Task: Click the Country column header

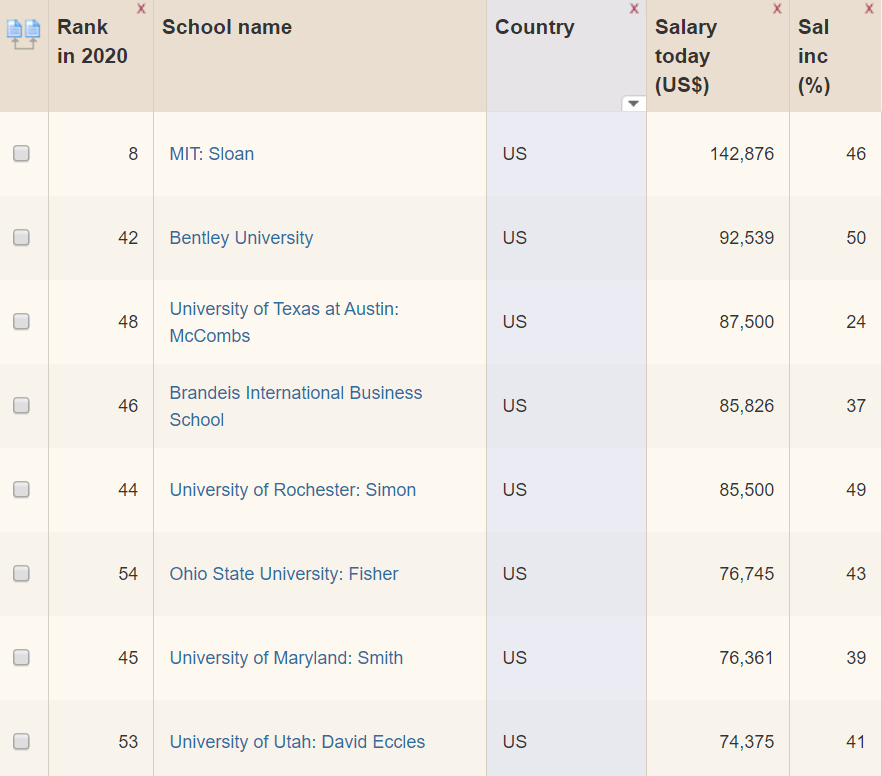Action: point(534,27)
